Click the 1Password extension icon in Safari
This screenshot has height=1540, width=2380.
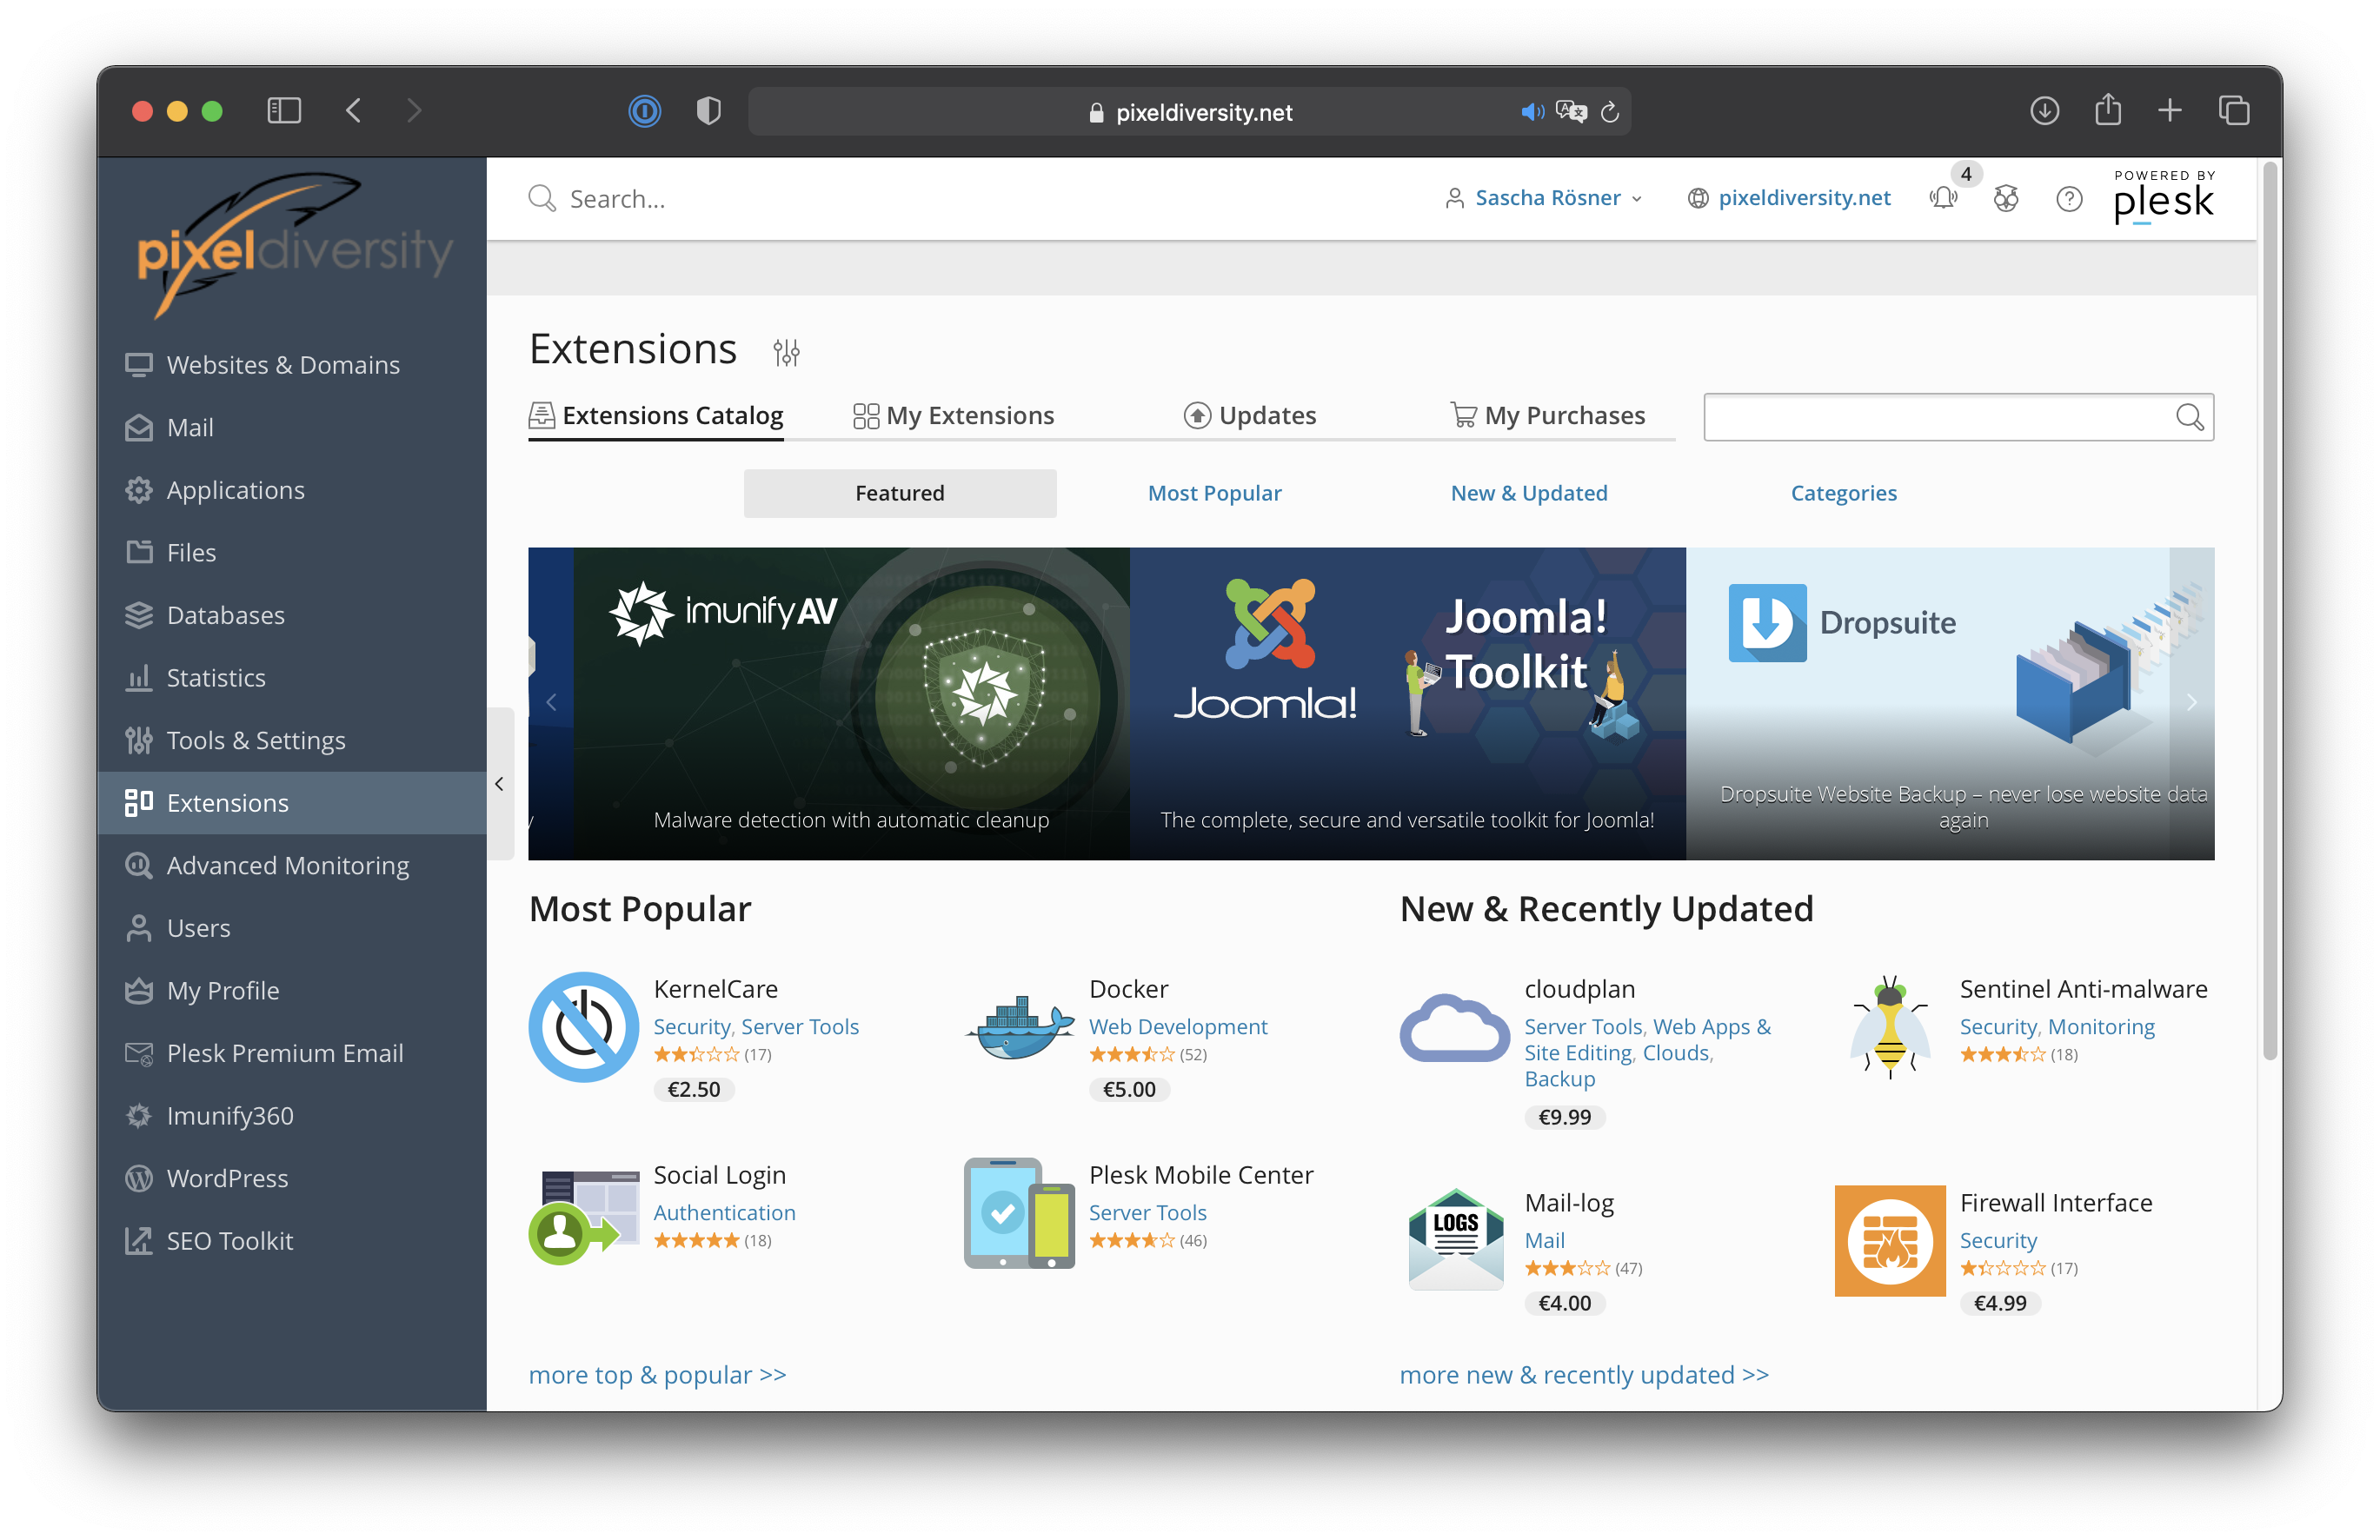tap(644, 111)
